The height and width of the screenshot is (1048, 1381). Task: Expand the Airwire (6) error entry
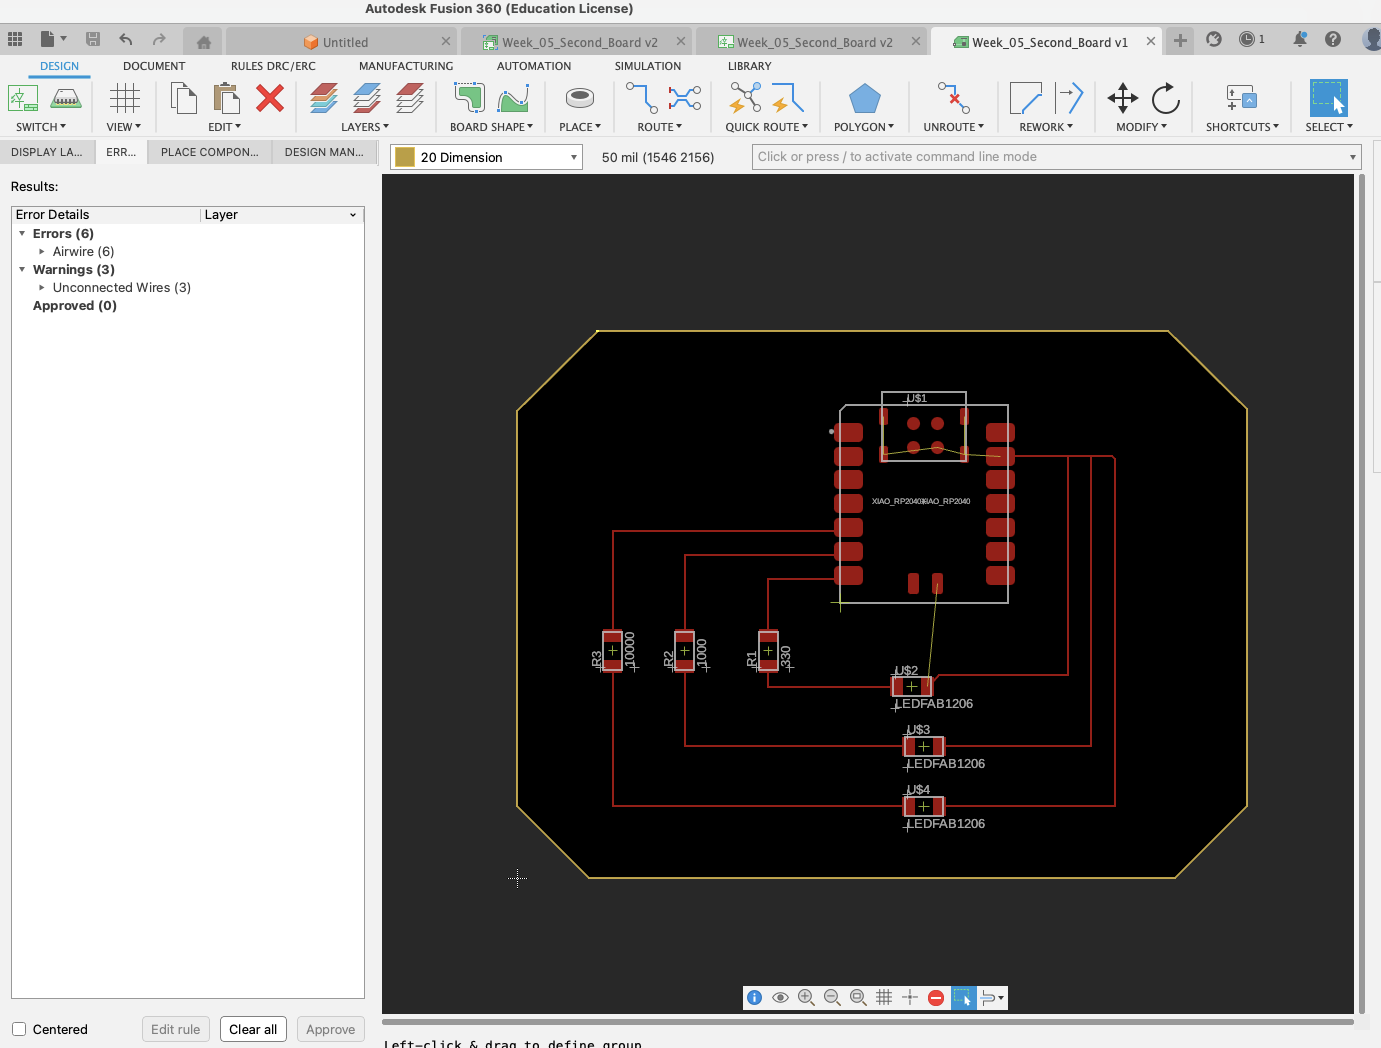pyautogui.click(x=42, y=252)
